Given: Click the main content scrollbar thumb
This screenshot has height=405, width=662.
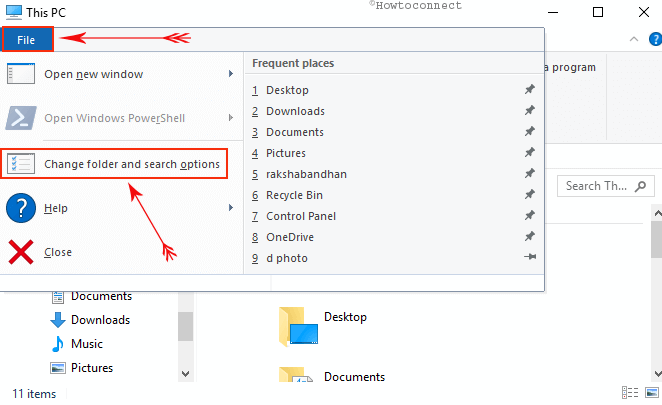Looking at the screenshot, I should (x=657, y=239).
